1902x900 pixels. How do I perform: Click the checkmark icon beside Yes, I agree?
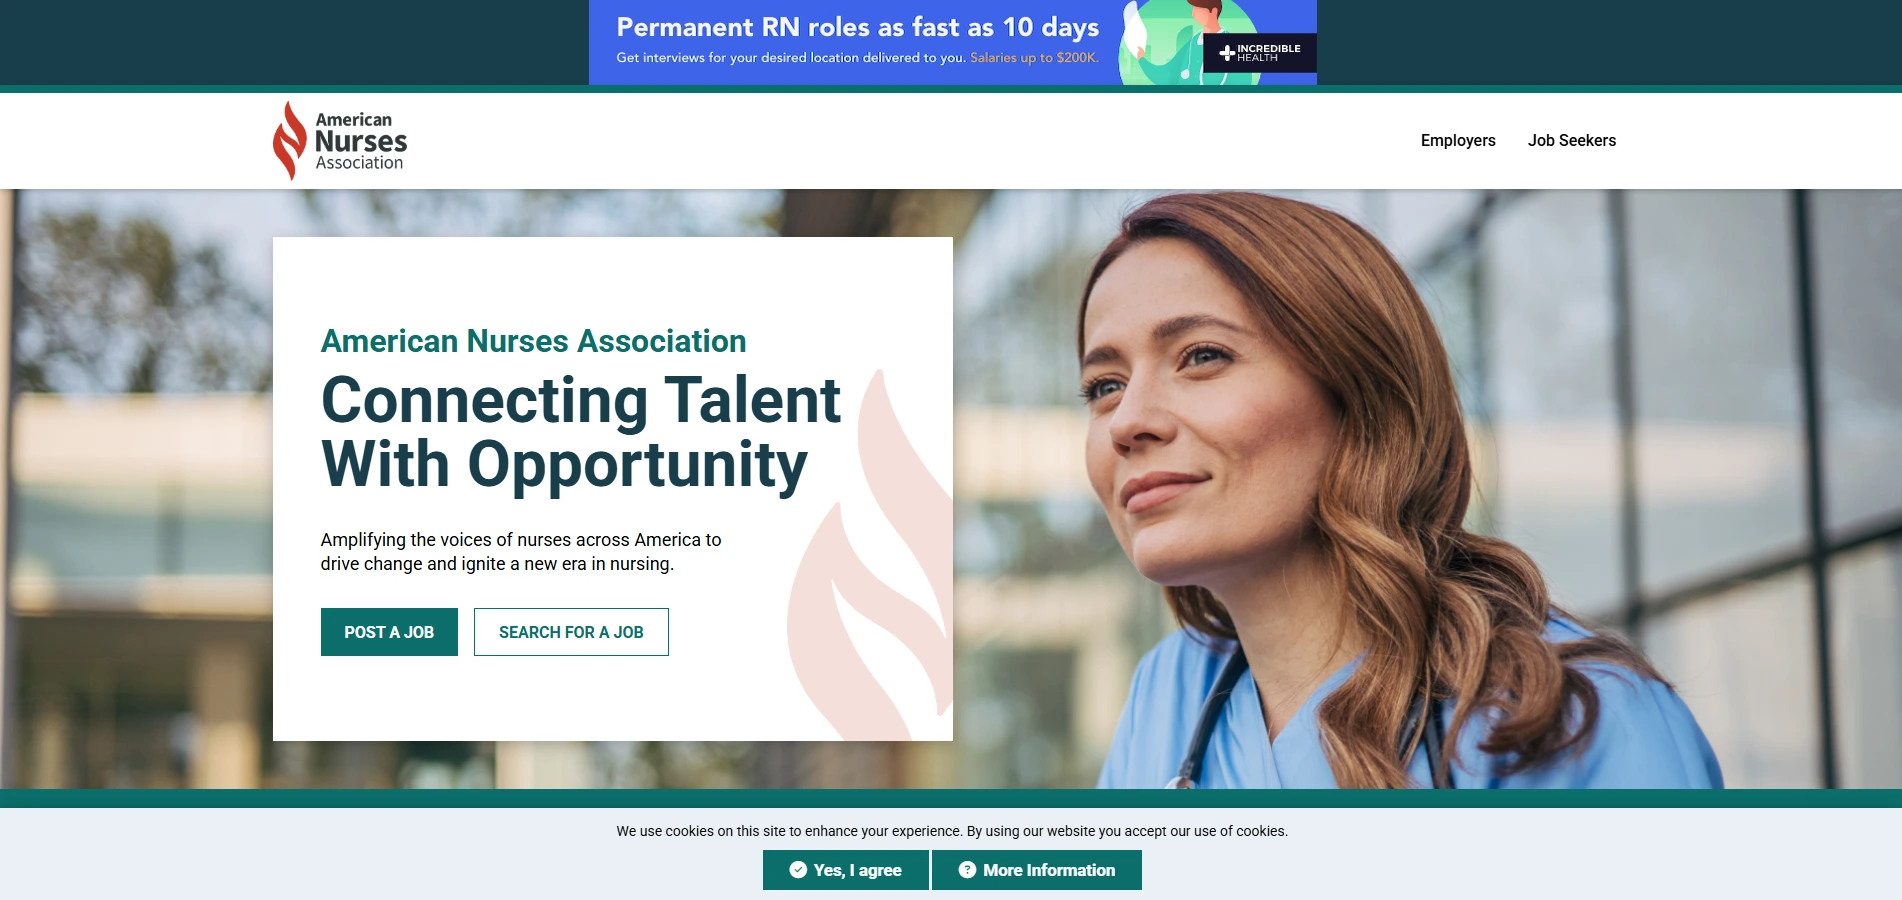(x=798, y=870)
